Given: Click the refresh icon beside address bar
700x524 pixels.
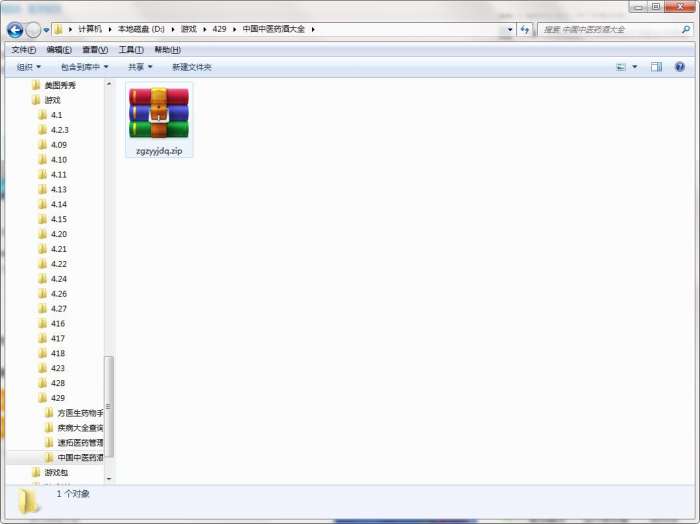Looking at the screenshot, I should click(525, 29).
